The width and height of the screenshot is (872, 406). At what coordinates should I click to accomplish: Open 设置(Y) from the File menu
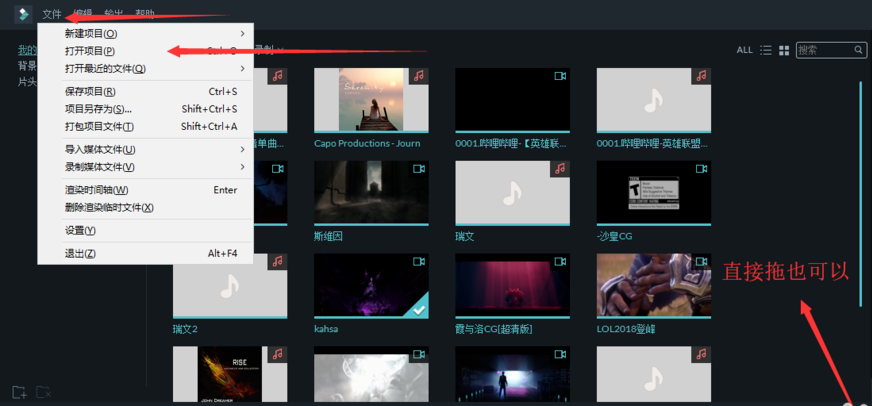tap(146, 230)
